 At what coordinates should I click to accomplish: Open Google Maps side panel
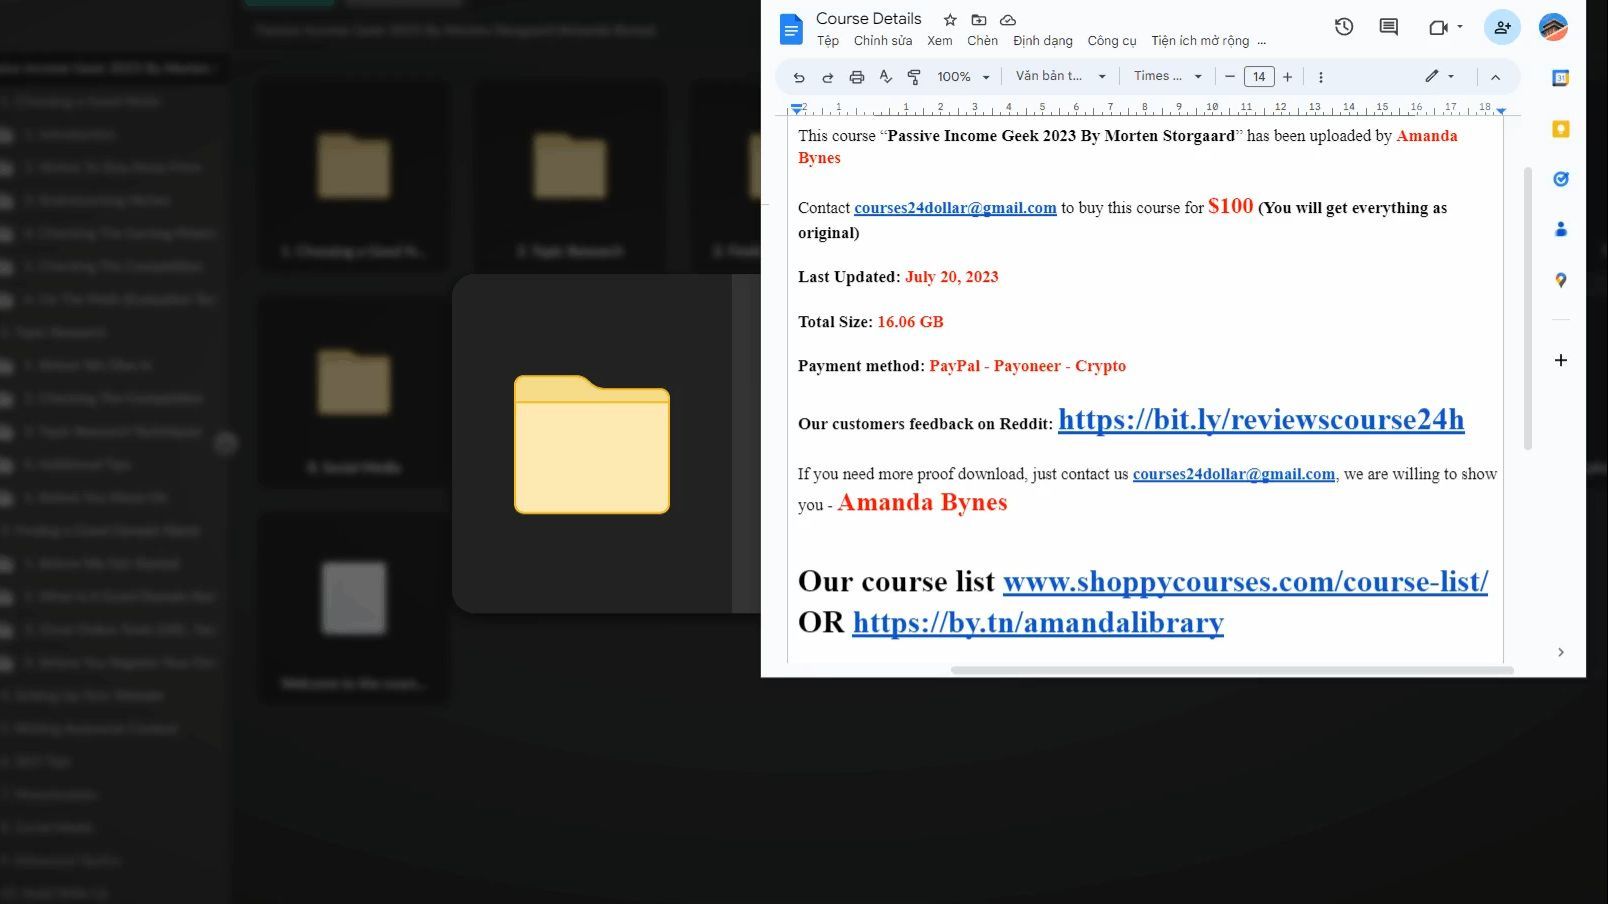click(1560, 281)
